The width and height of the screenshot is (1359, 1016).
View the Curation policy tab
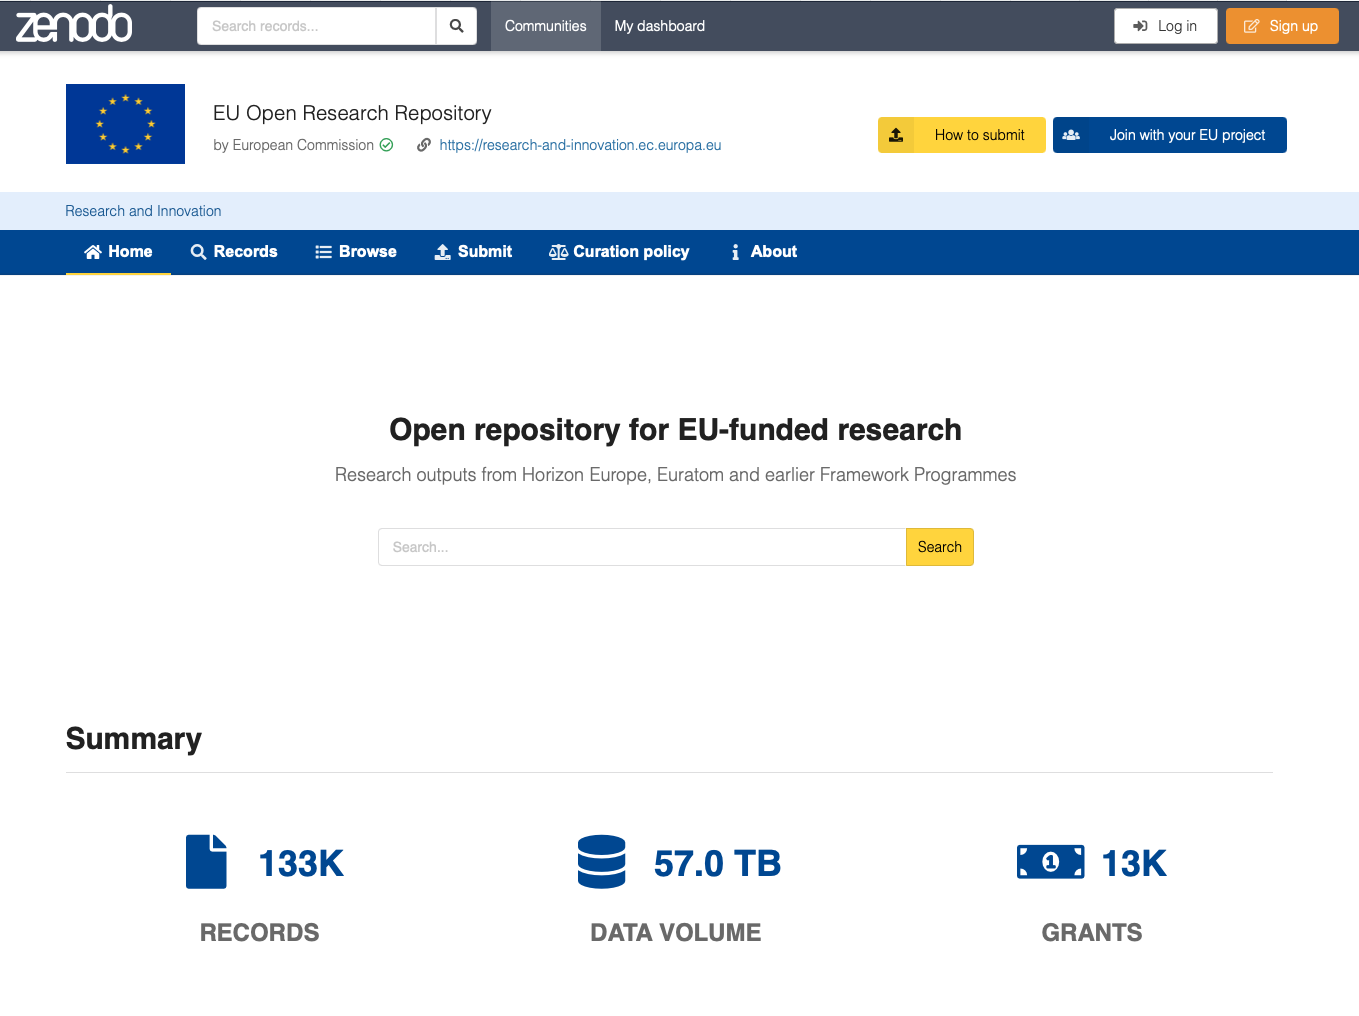coord(619,252)
